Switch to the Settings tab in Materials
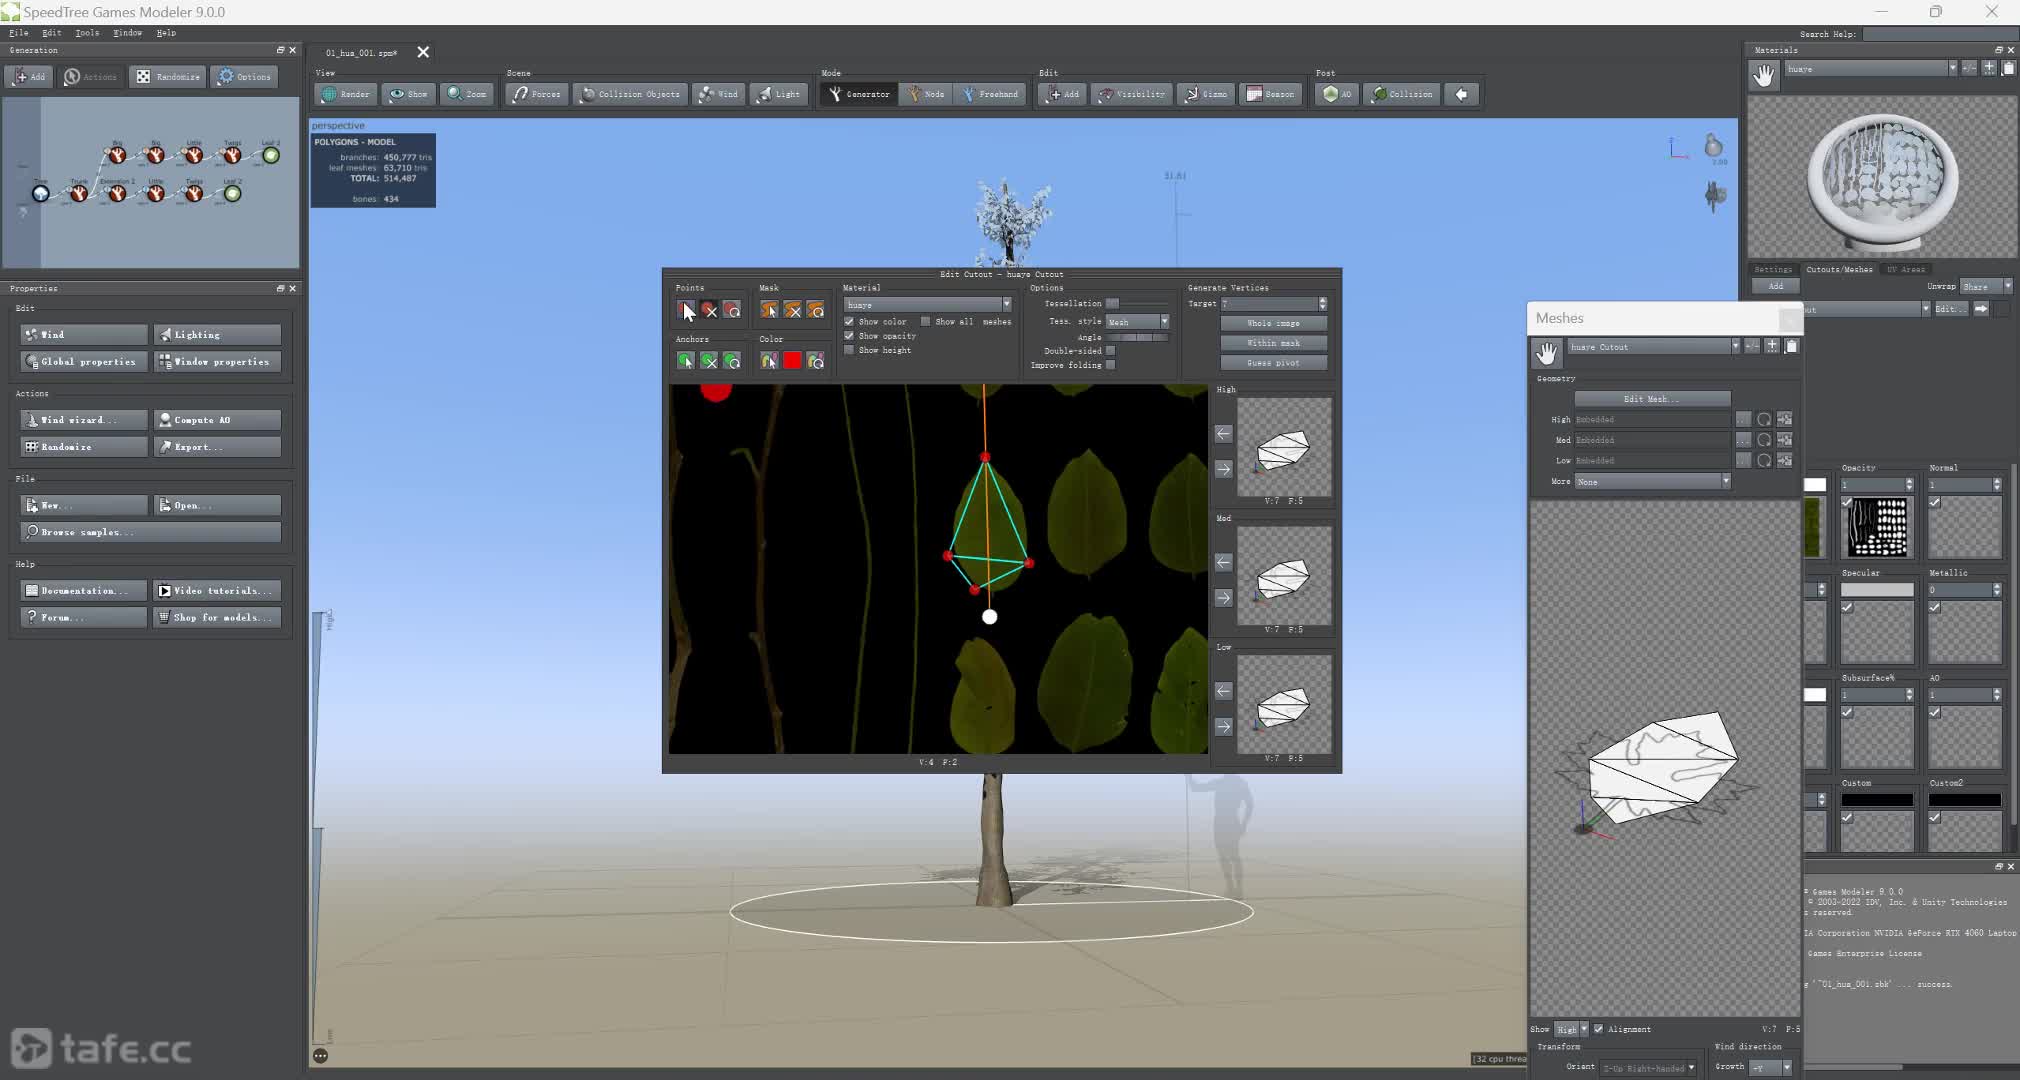Image resolution: width=2020 pixels, height=1080 pixels. coord(1773,269)
